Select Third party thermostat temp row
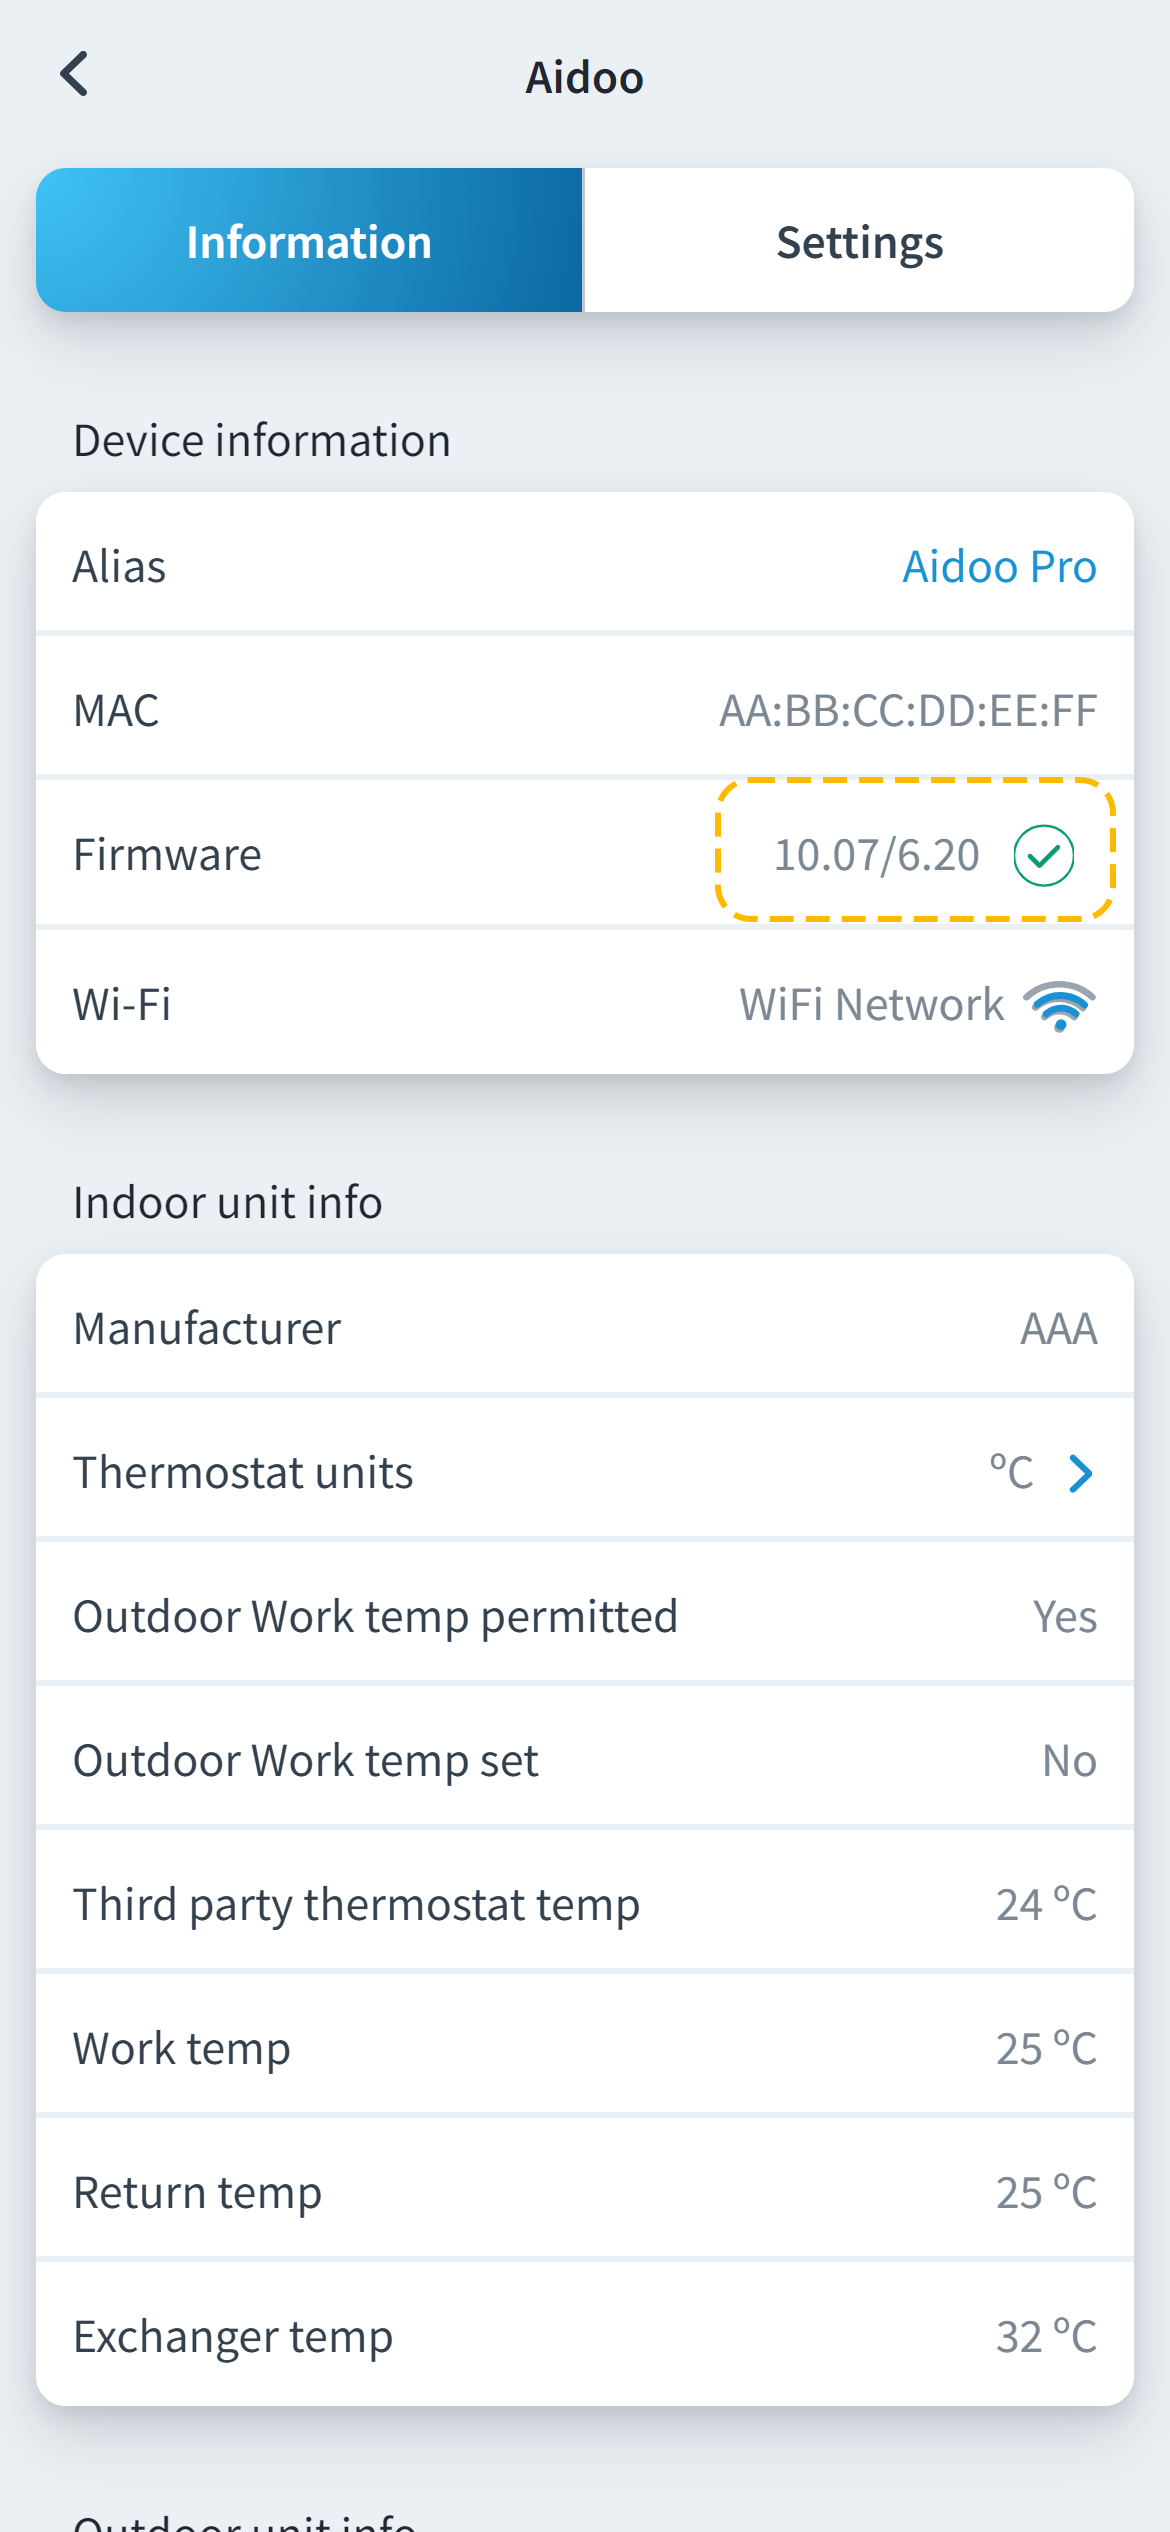The height and width of the screenshot is (2532, 1170). coord(584,1905)
